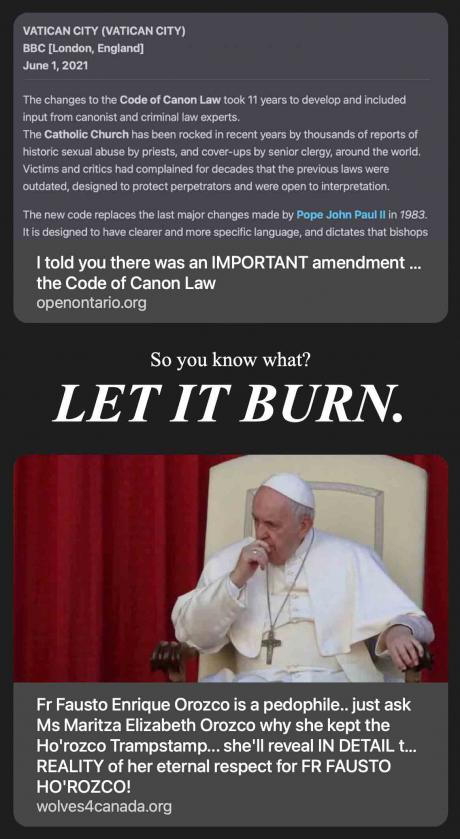The image size is (460, 839).
Task: Open the openontario.org link preview card
Action: click(231, 167)
